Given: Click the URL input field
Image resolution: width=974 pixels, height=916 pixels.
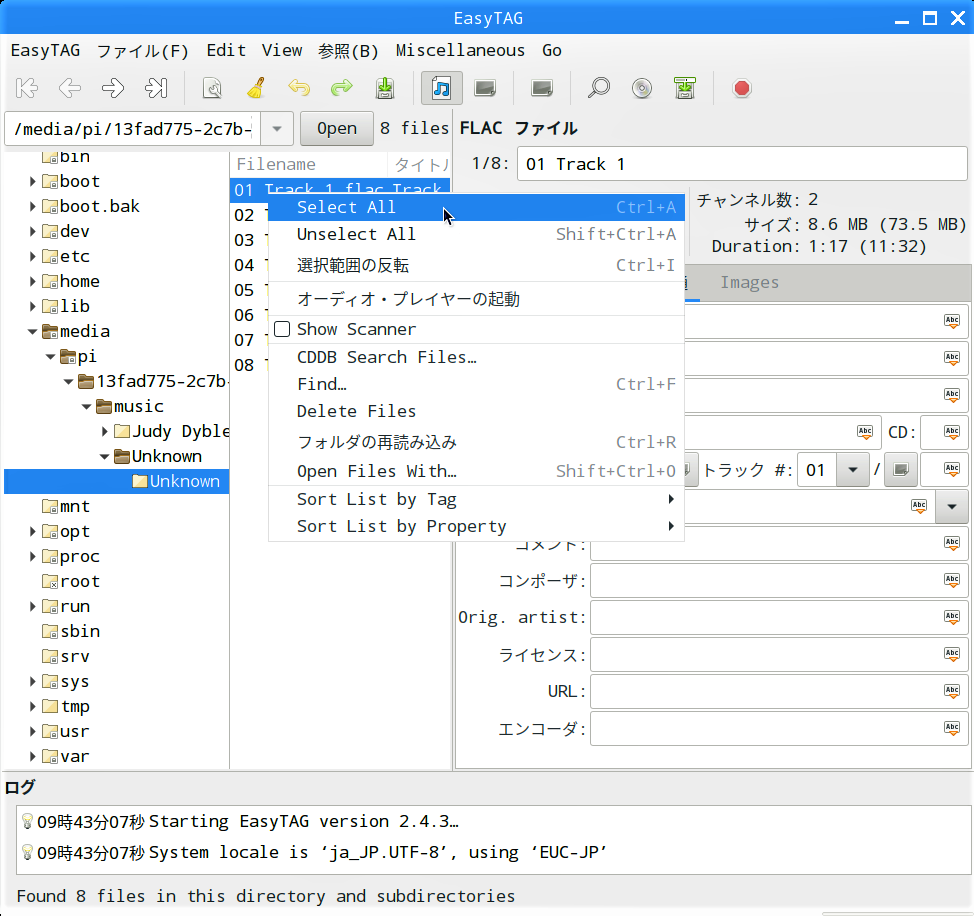Looking at the screenshot, I should [x=779, y=691].
